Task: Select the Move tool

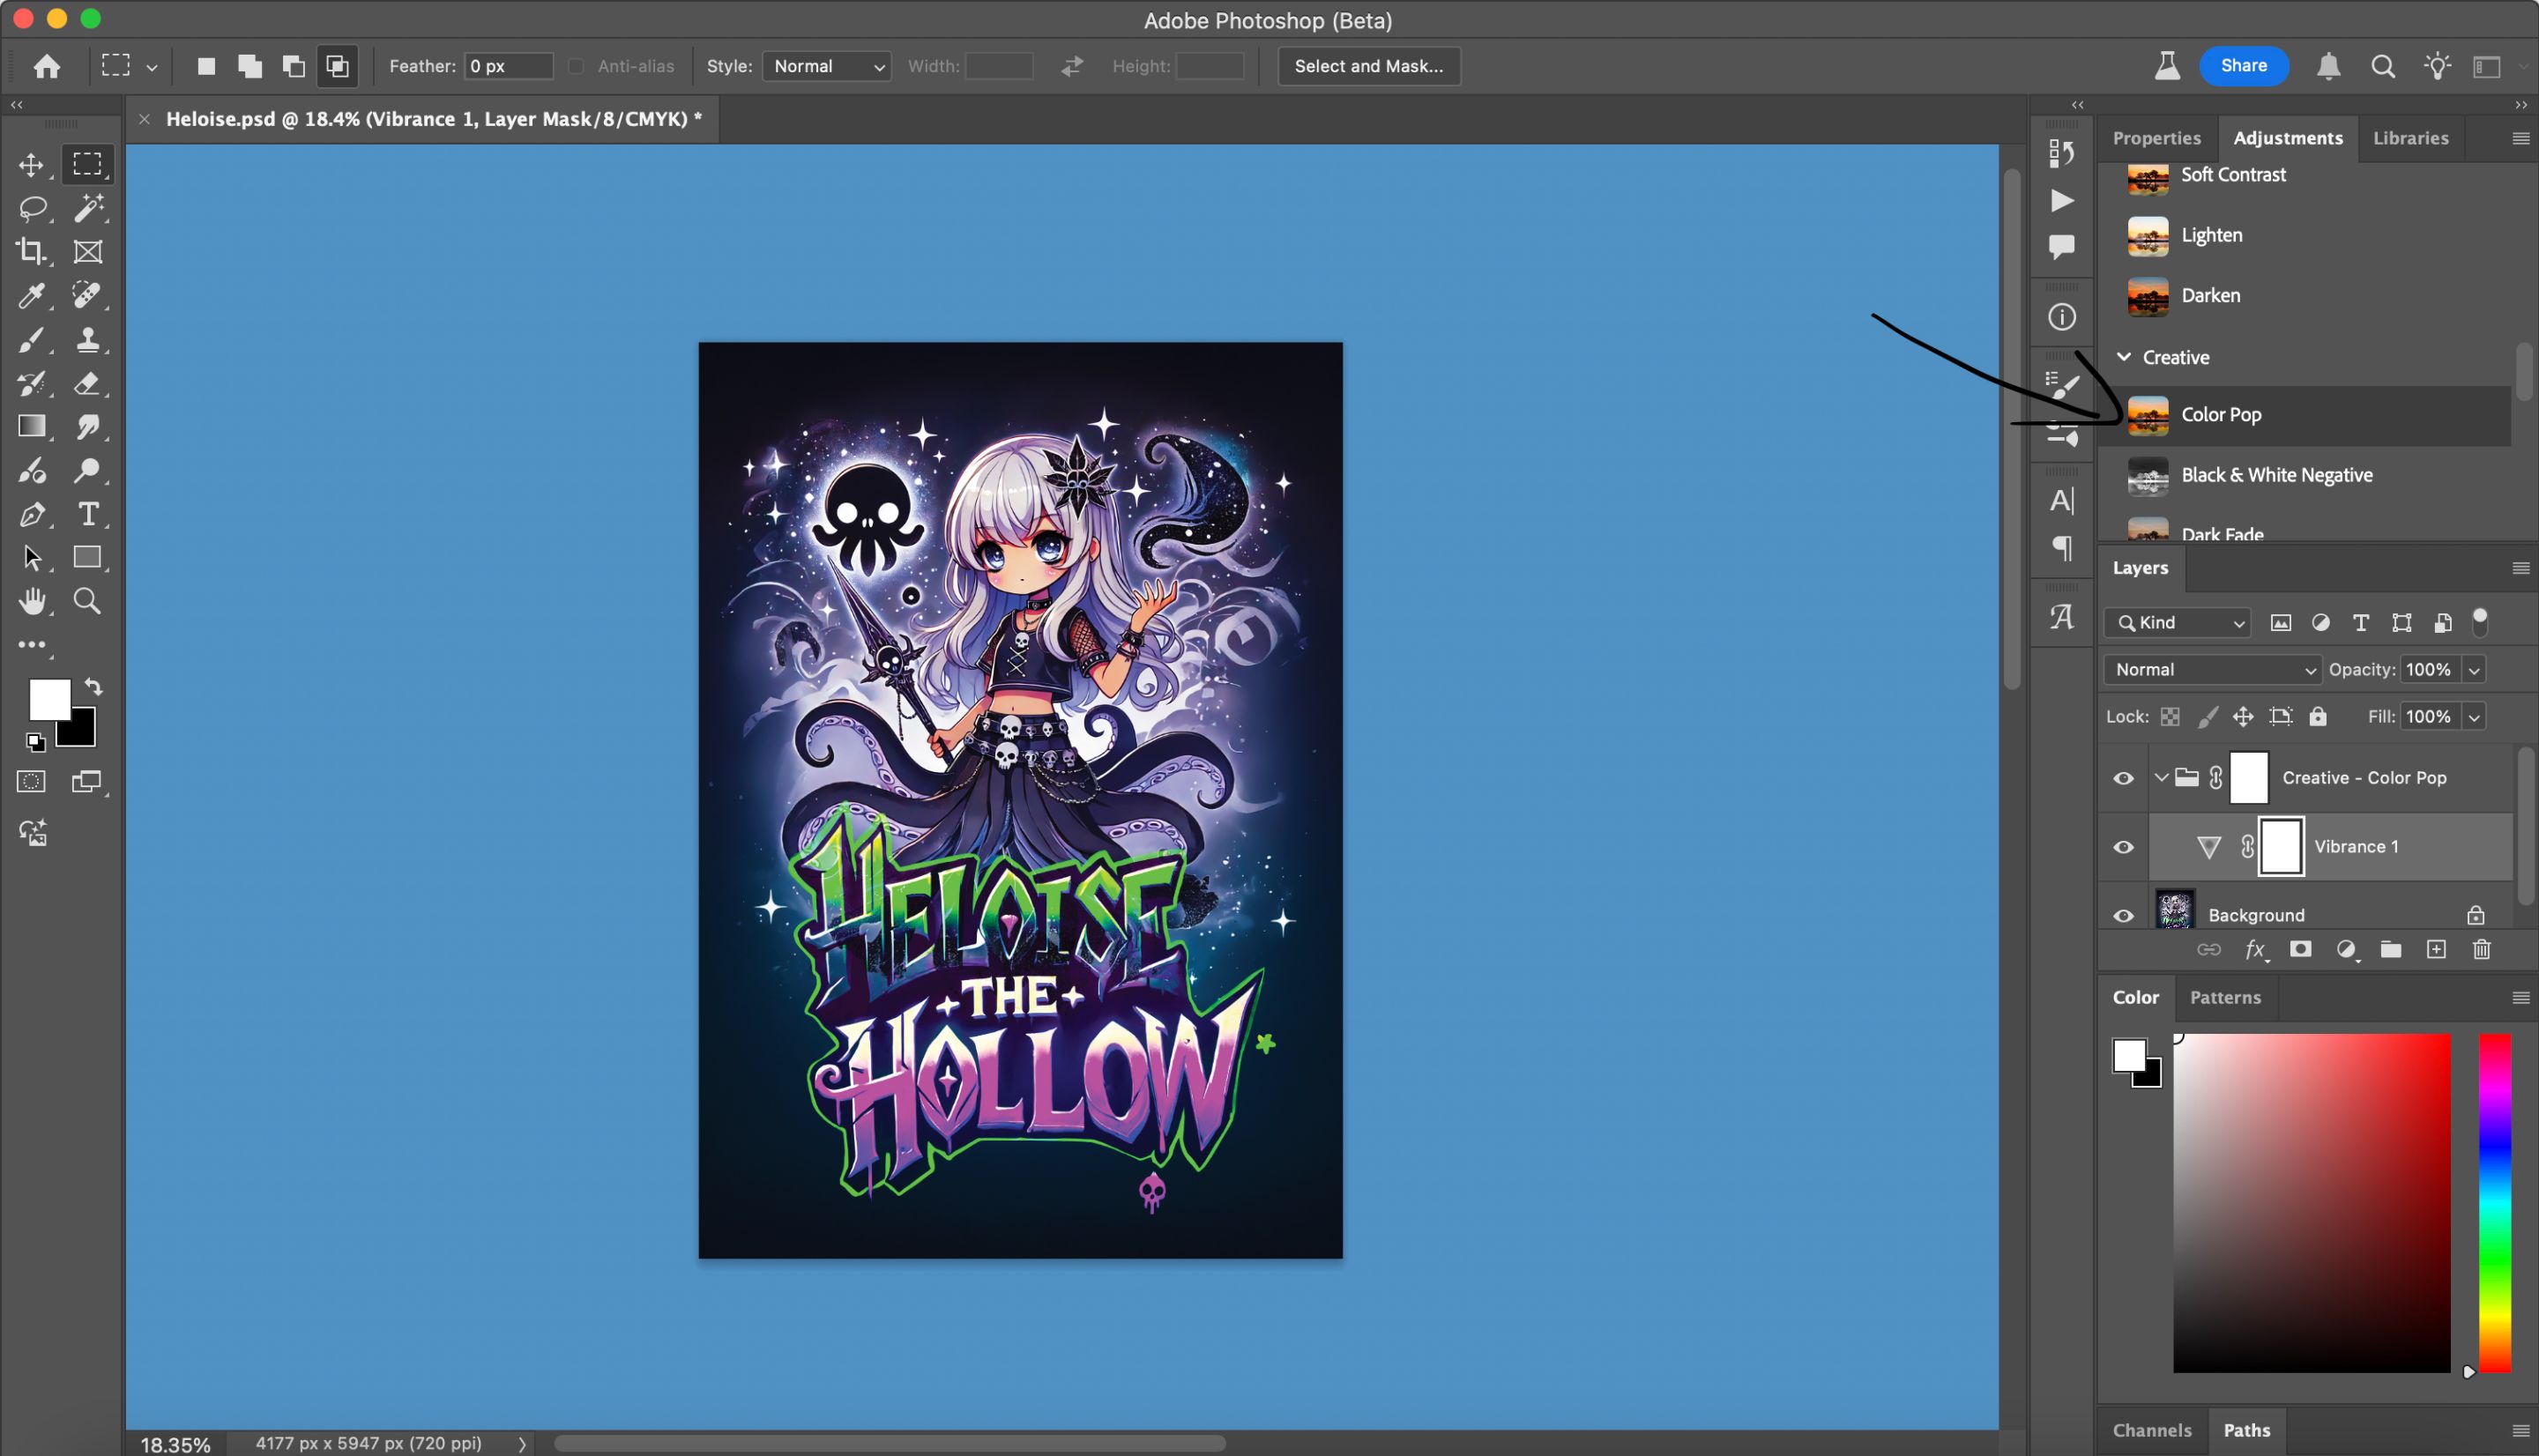Action: 31,165
